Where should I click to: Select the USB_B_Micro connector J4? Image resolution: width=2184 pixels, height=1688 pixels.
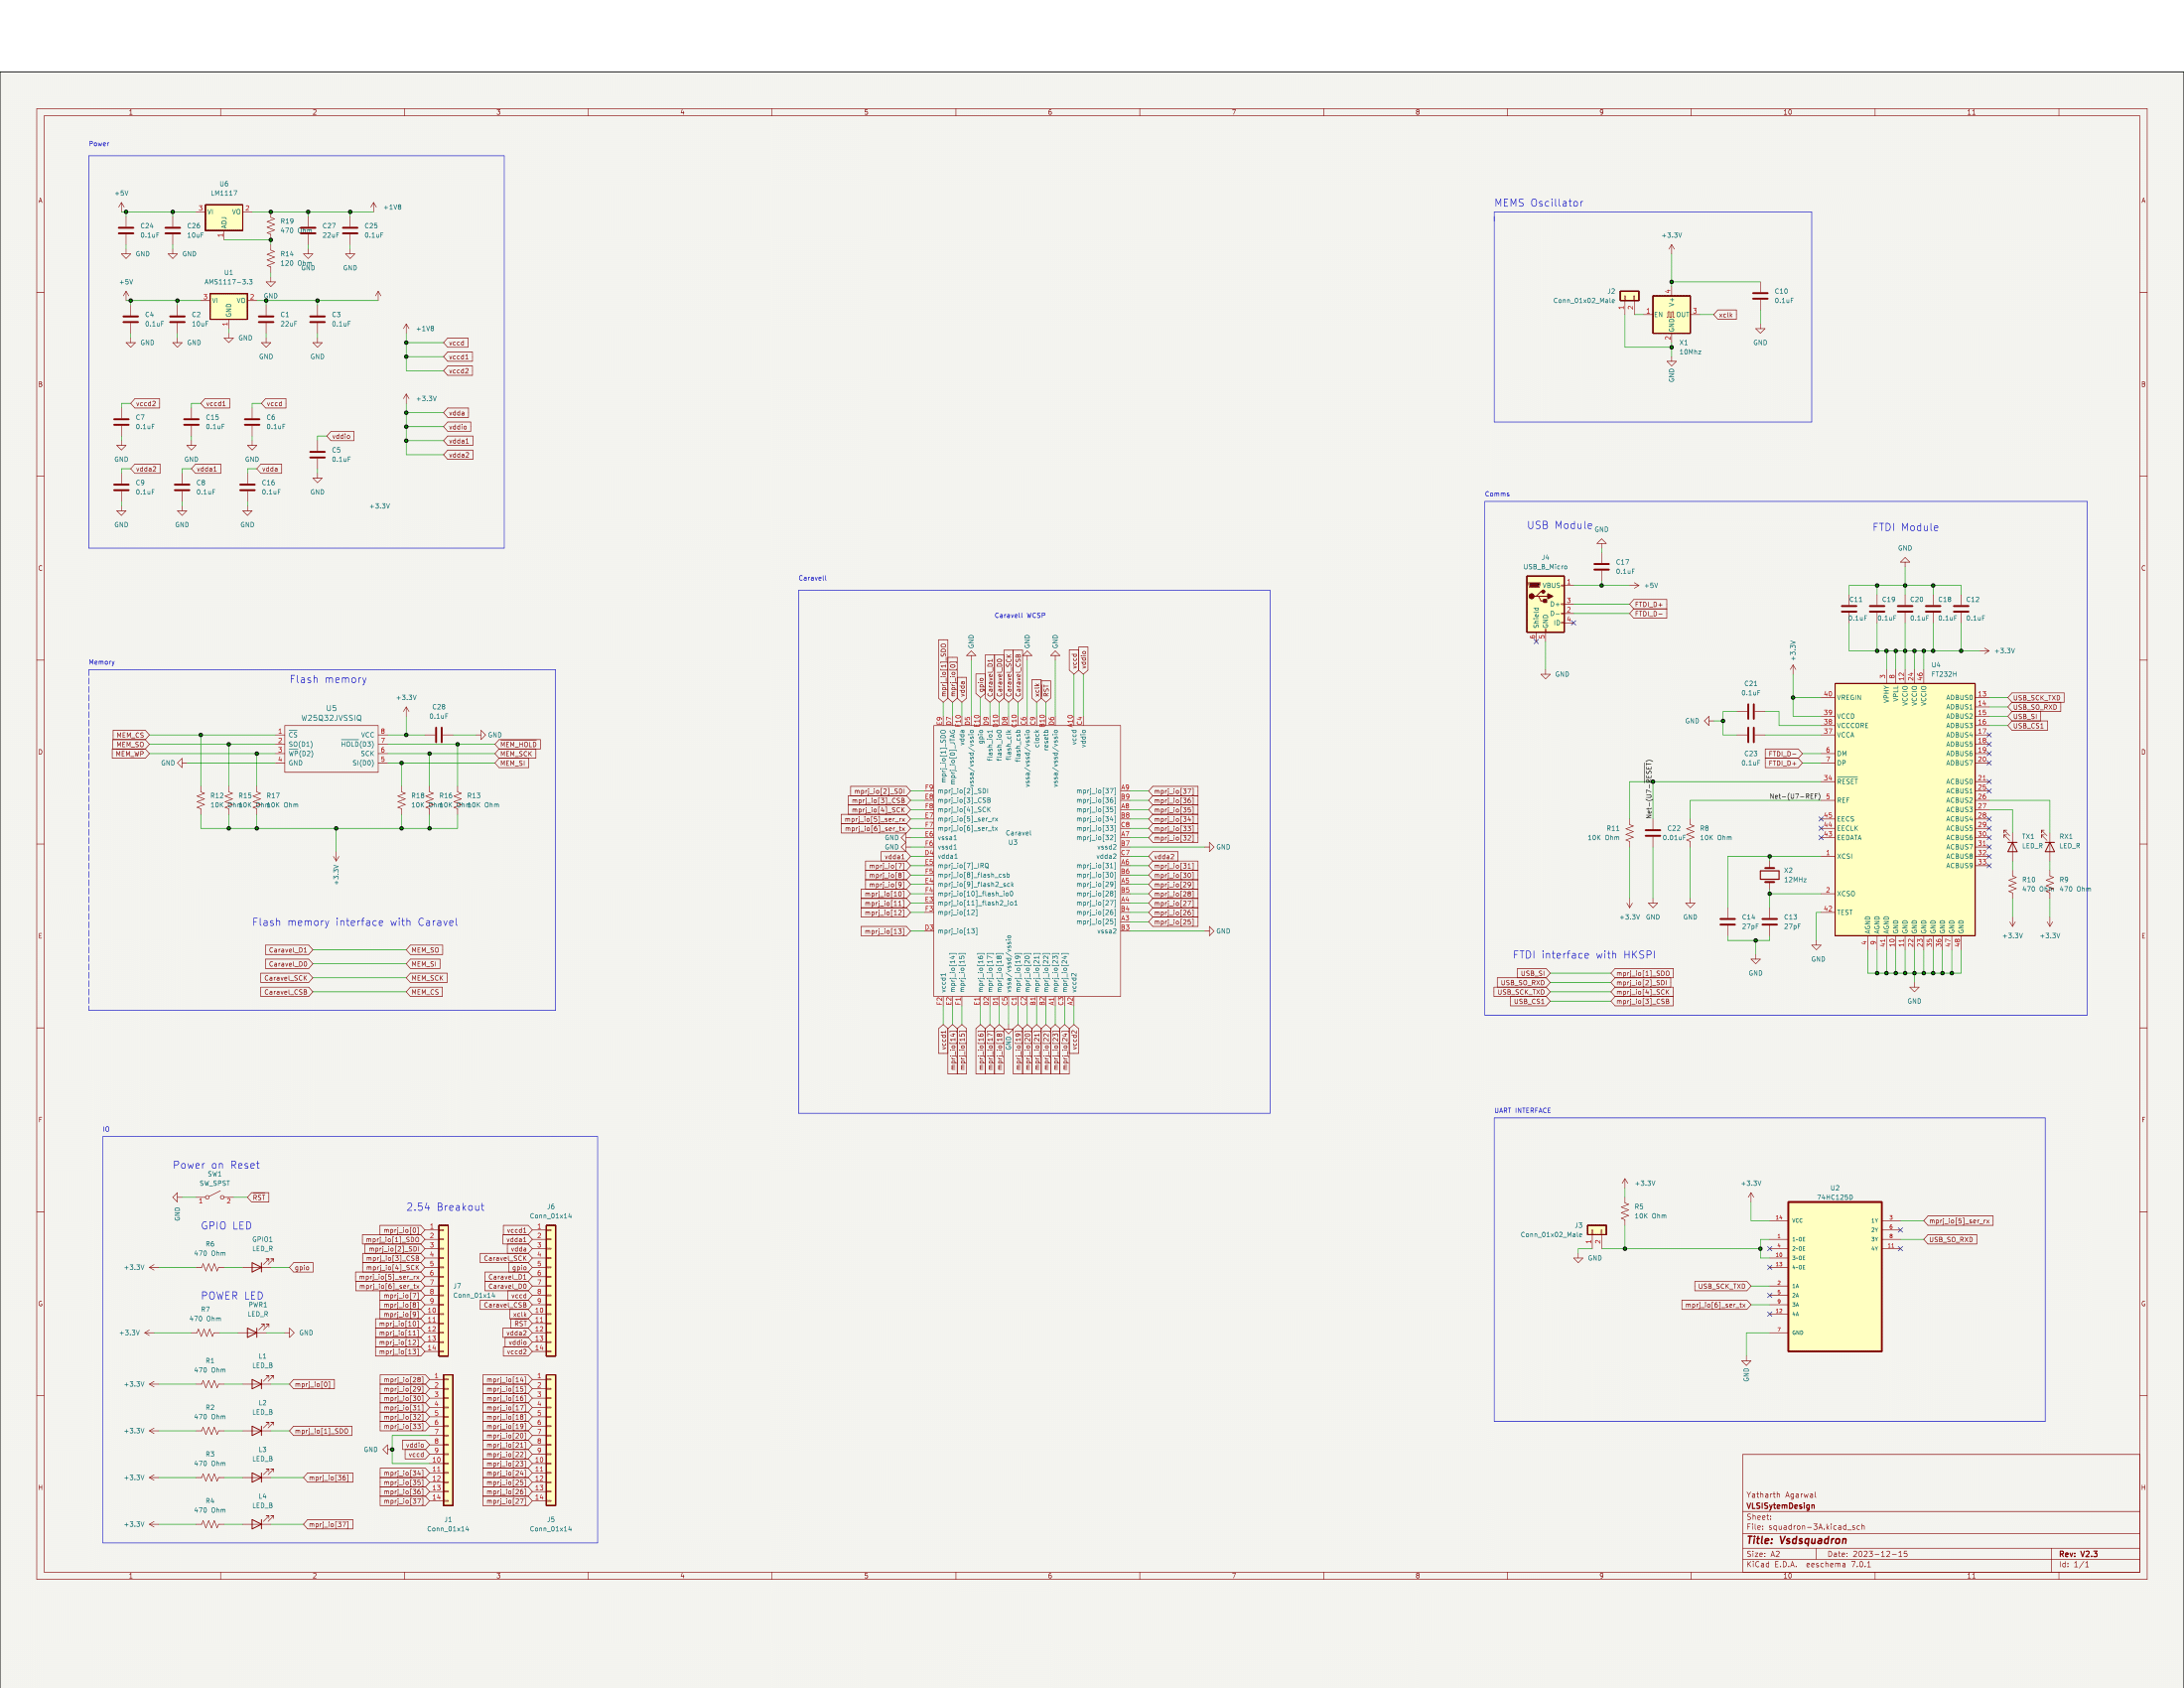click(1545, 604)
